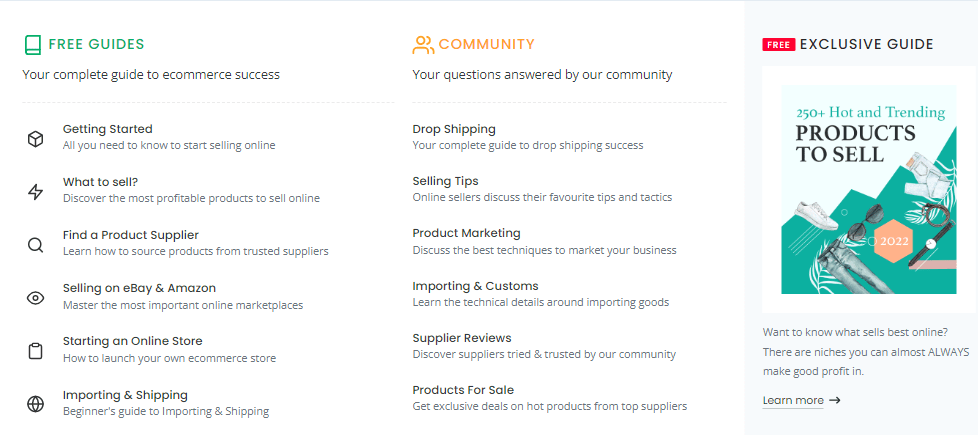Click the clipboard icon beside Starting an Online Store

pyautogui.click(x=36, y=351)
